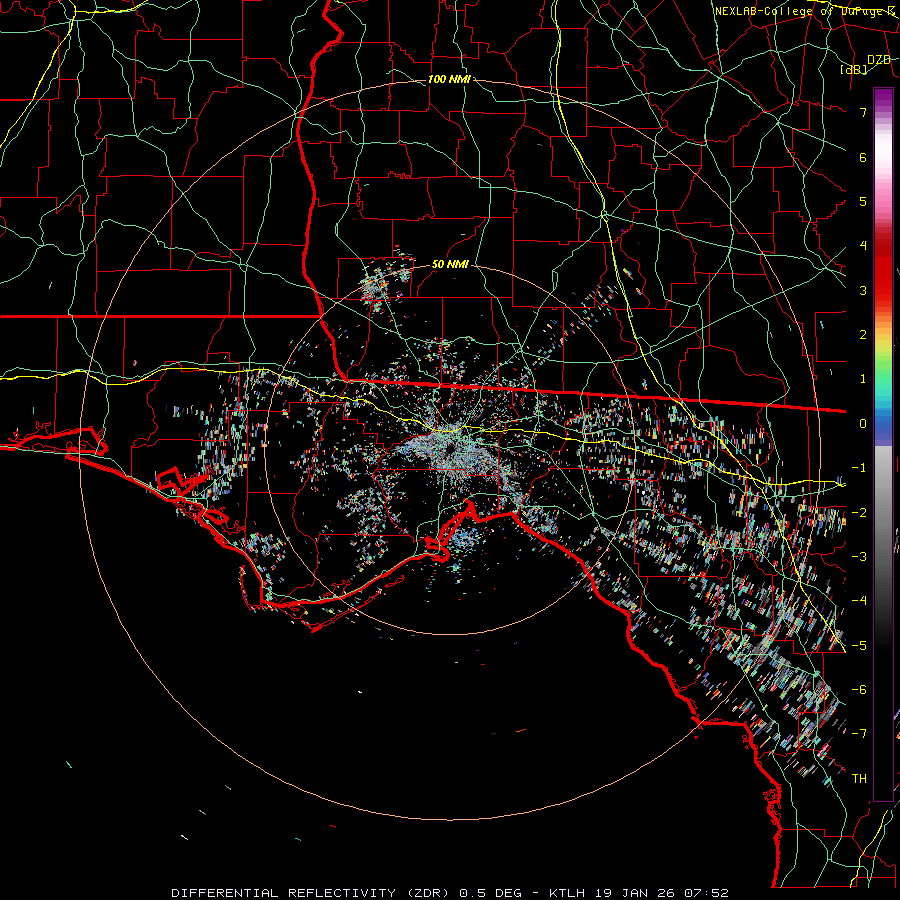The image size is (900, 900).
Task: Click the ZDR color scale bar
Action: [883, 444]
